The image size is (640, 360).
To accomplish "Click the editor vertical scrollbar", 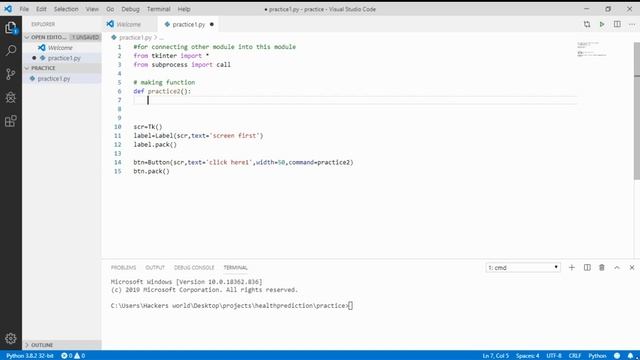I will coord(637,110).
